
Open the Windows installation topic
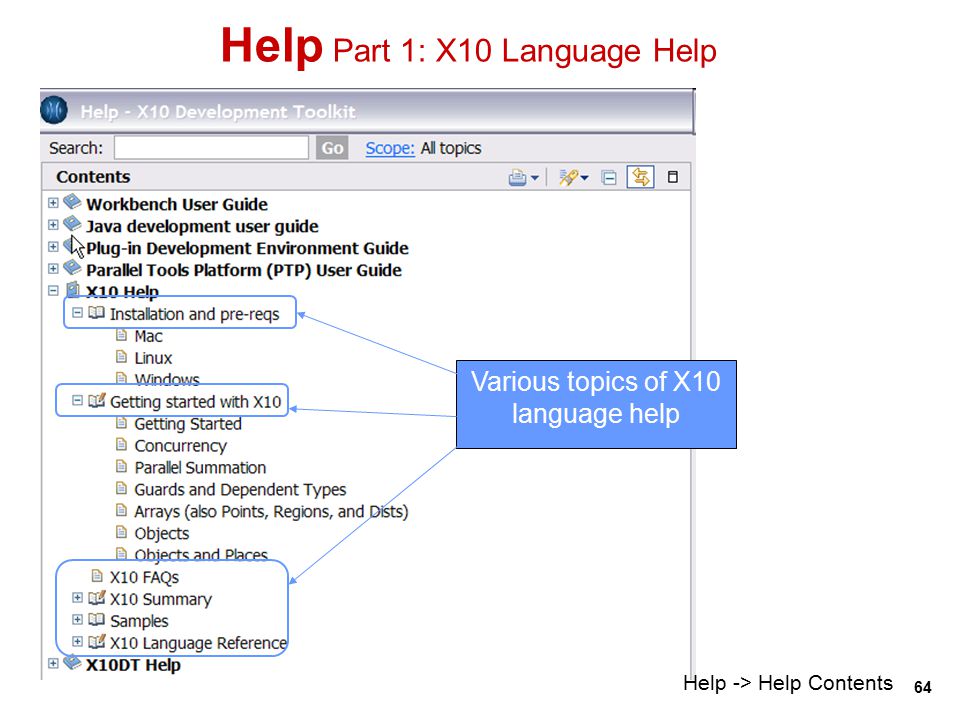[167, 380]
